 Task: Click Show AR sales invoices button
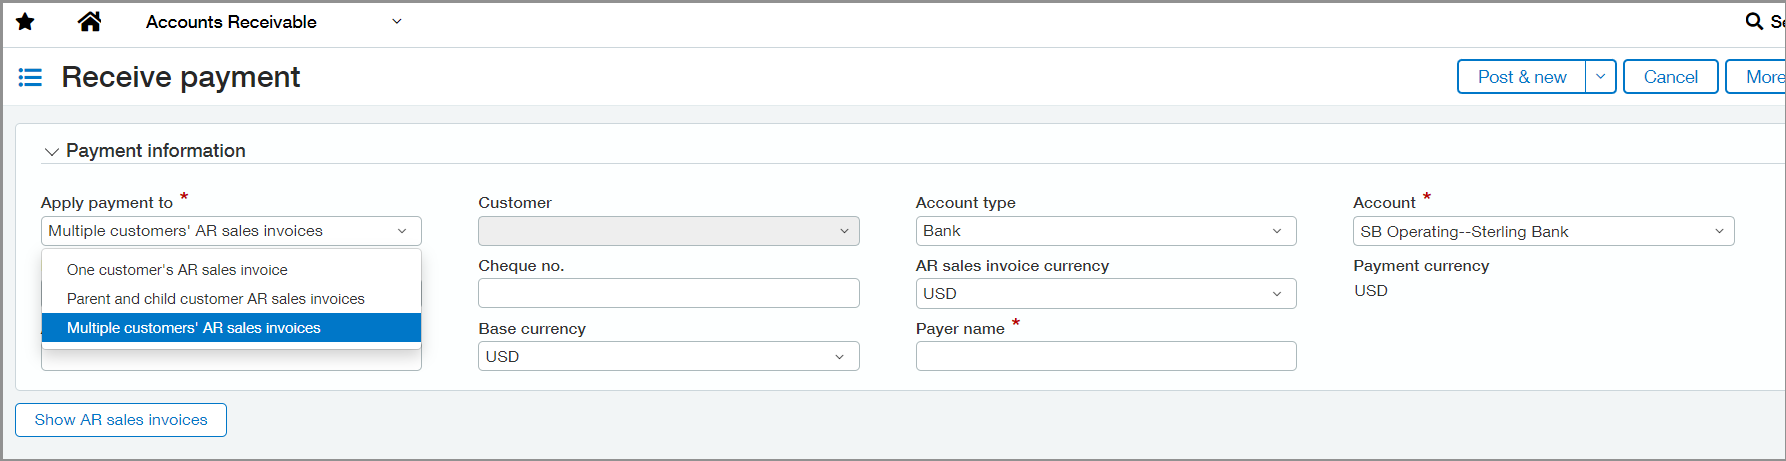121,420
